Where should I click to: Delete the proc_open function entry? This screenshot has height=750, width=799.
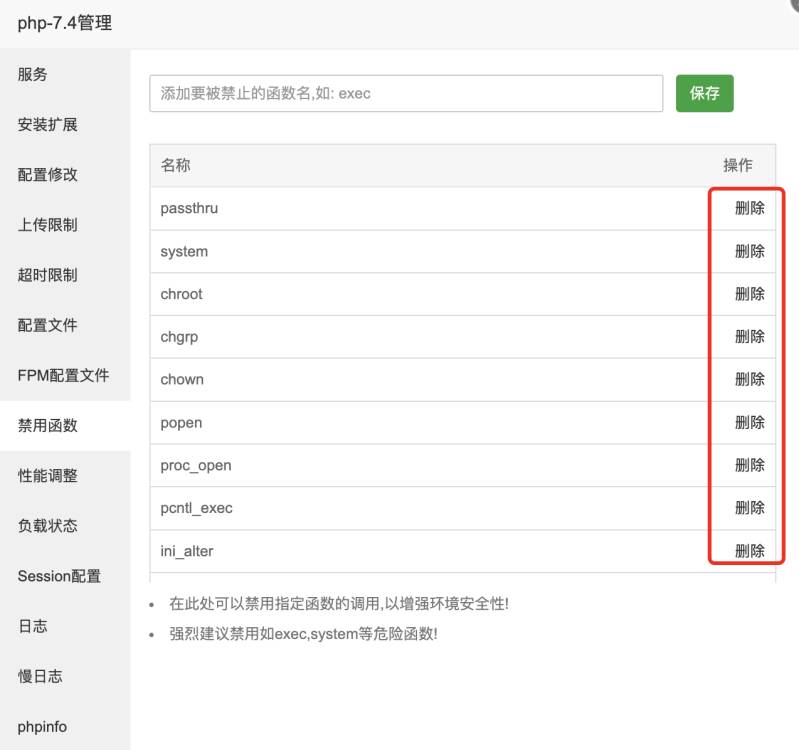(x=749, y=465)
